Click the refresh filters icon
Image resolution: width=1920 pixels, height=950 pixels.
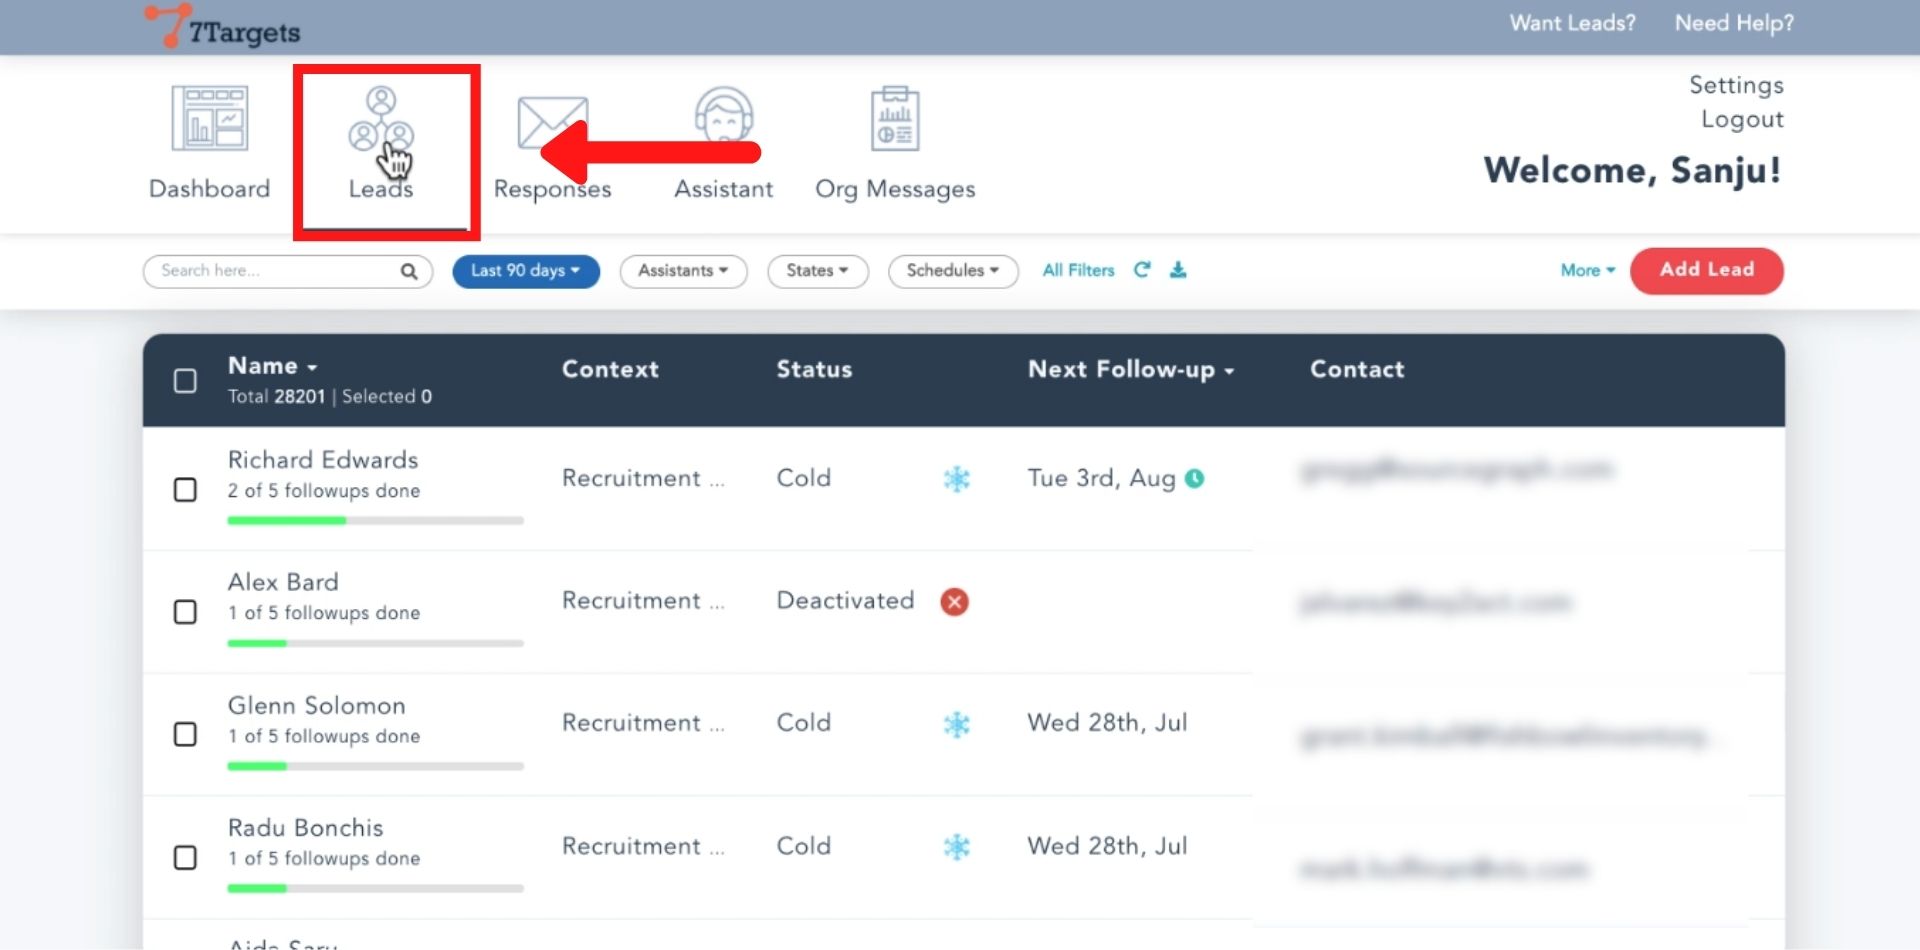pyautogui.click(x=1141, y=270)
